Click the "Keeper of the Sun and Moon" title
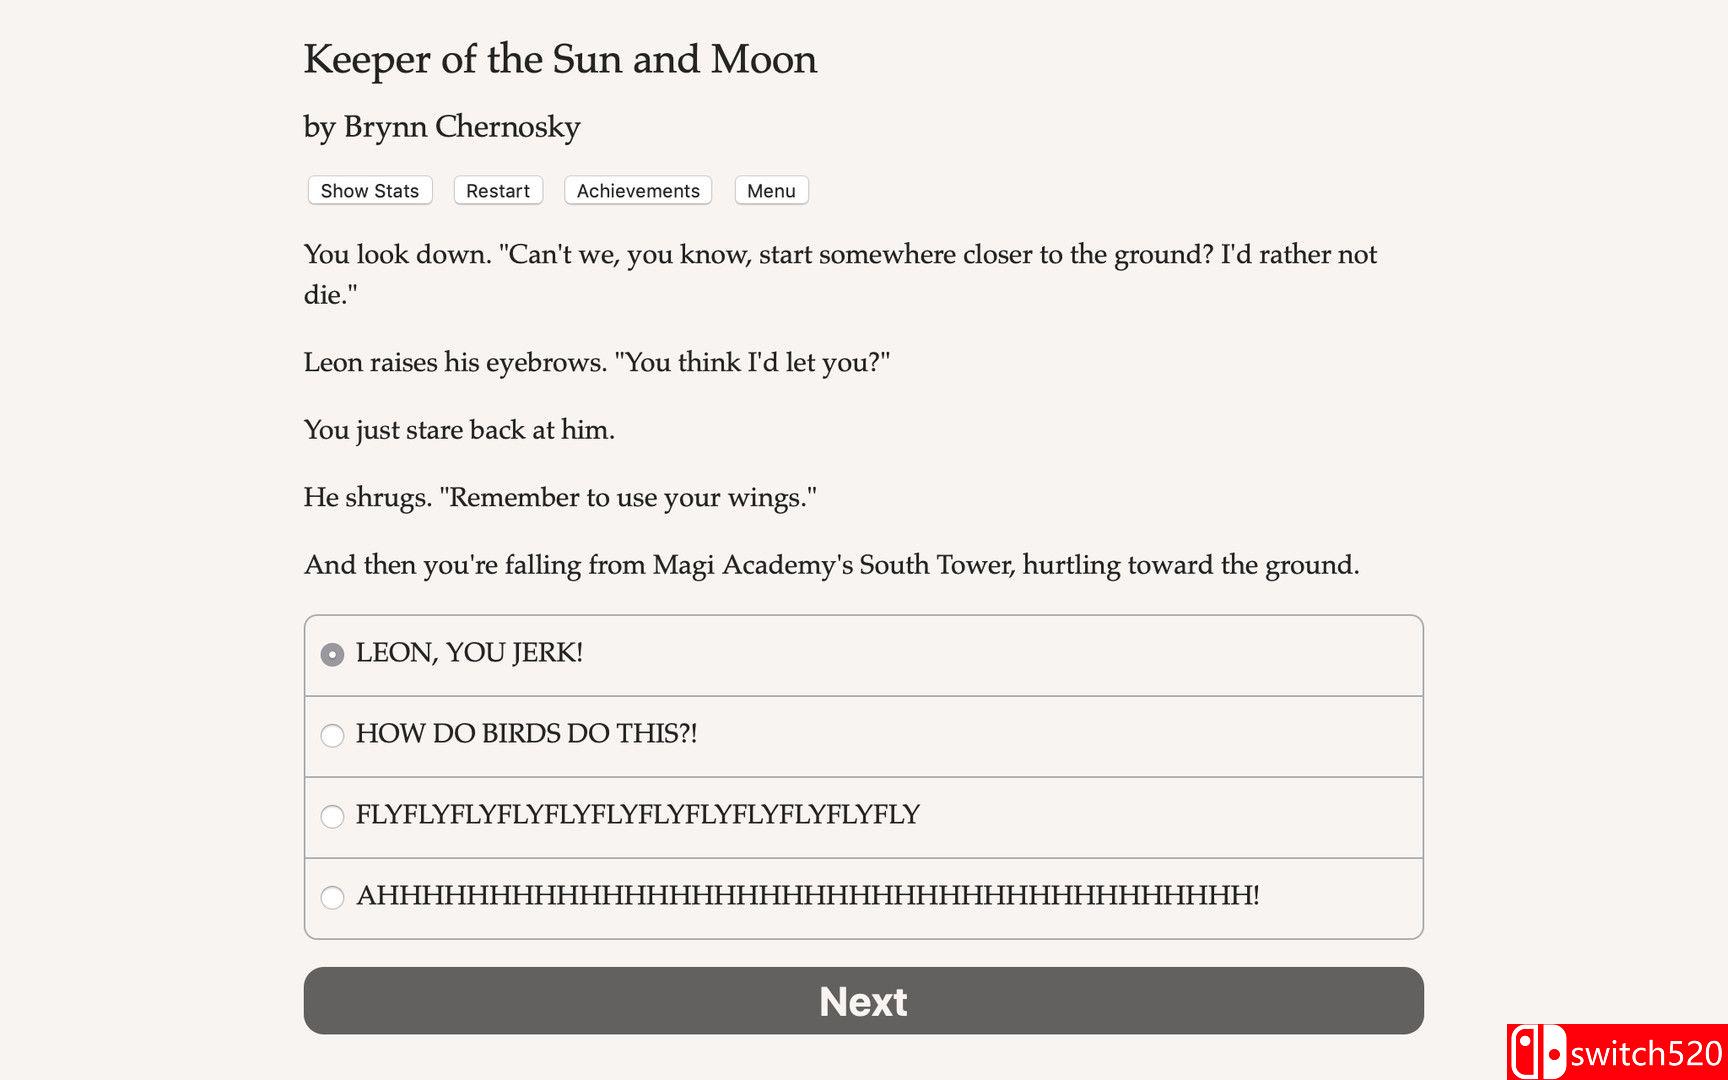The height and width of the screenshot is (1080, 1728). tap(560, 59)
